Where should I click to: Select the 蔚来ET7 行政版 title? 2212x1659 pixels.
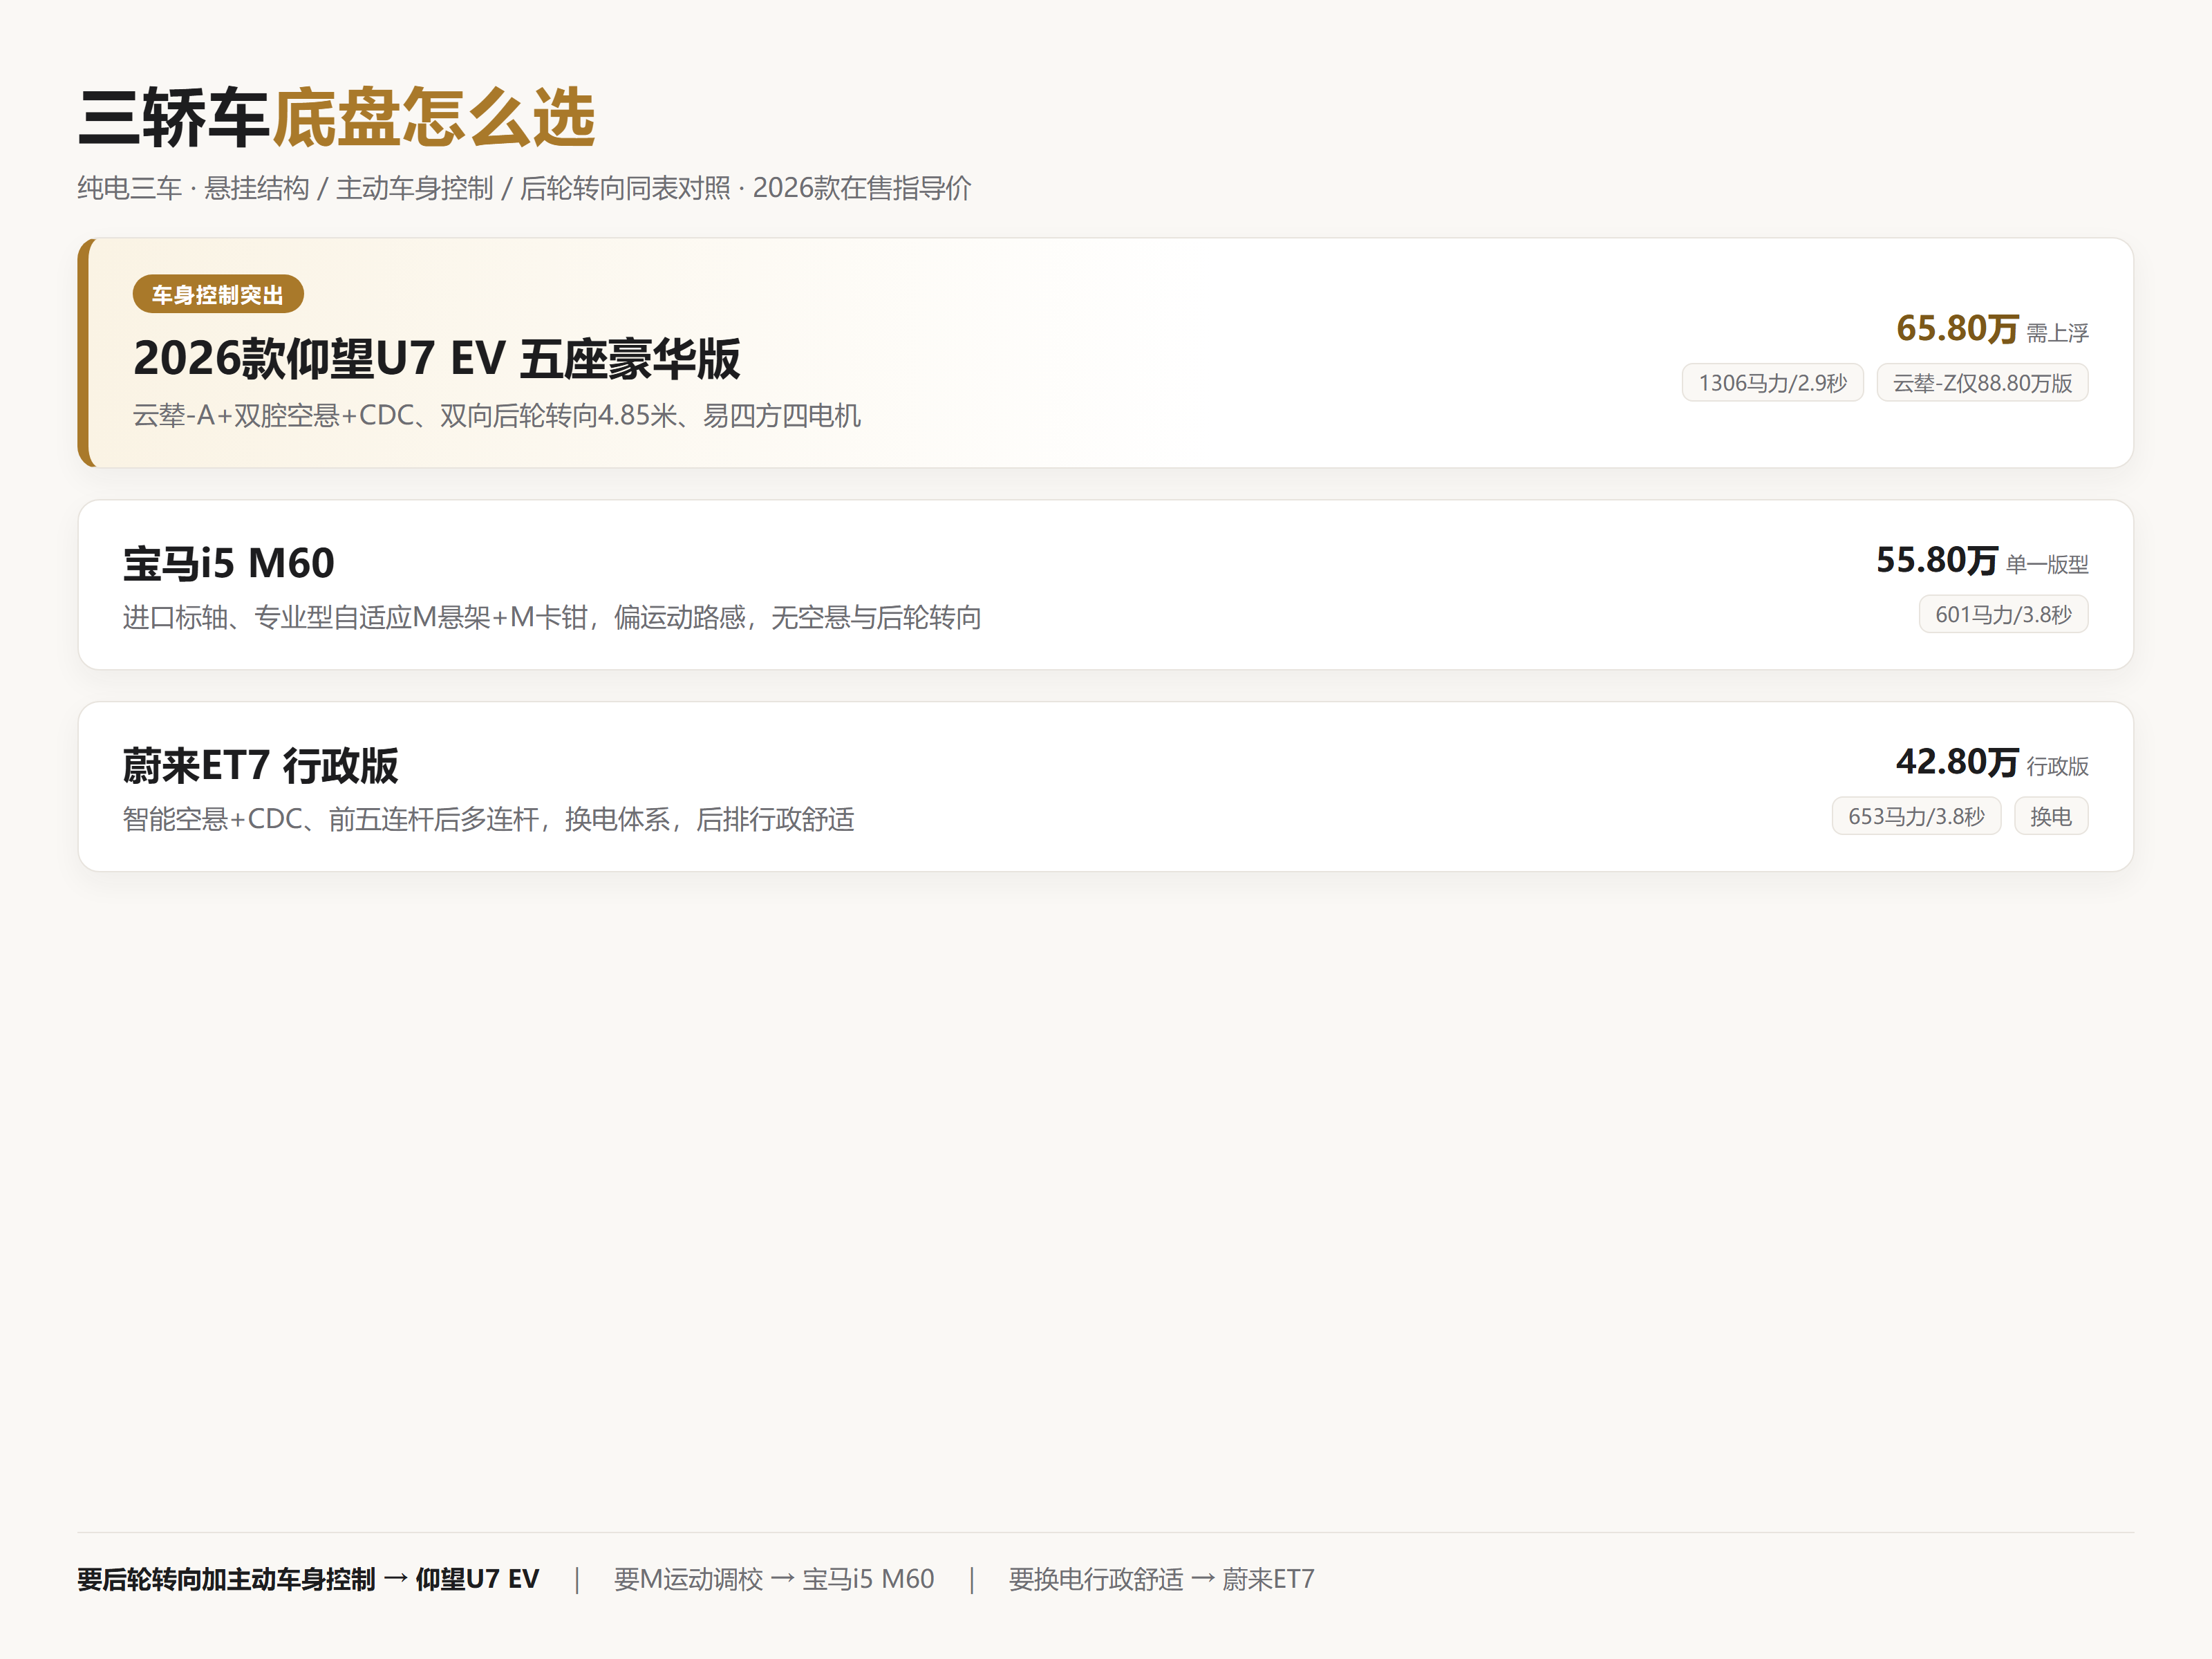[260, 765]
